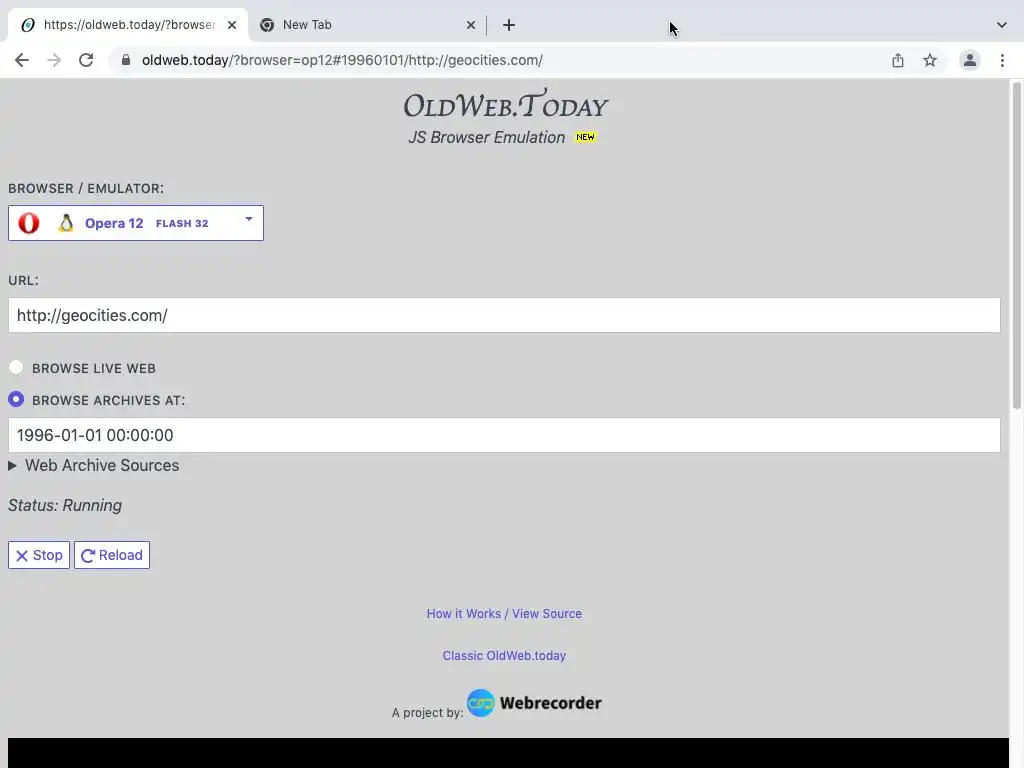Click the FLASH 32 label in browser selector
Screen dimensions: 1024x768
(x=182, y=223)
